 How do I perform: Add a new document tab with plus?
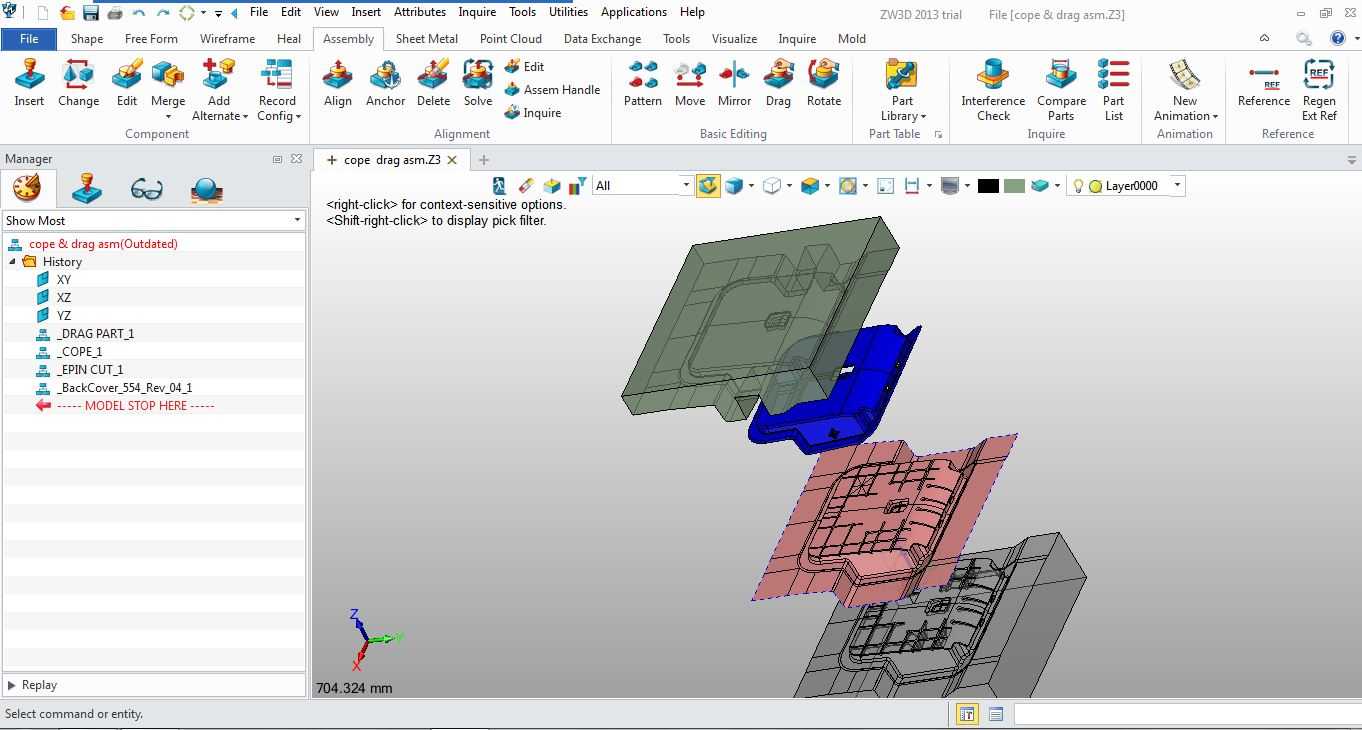tap(484, 160)
